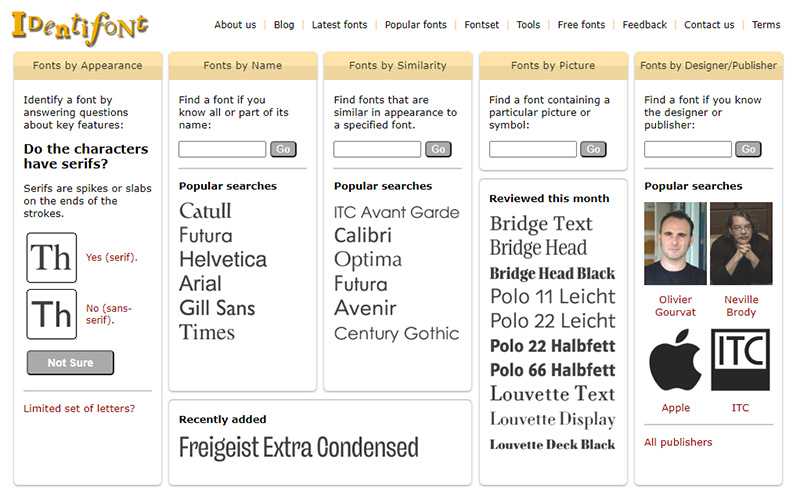Open the All publishers link
The image size is (800, 499).
point(678,442)
